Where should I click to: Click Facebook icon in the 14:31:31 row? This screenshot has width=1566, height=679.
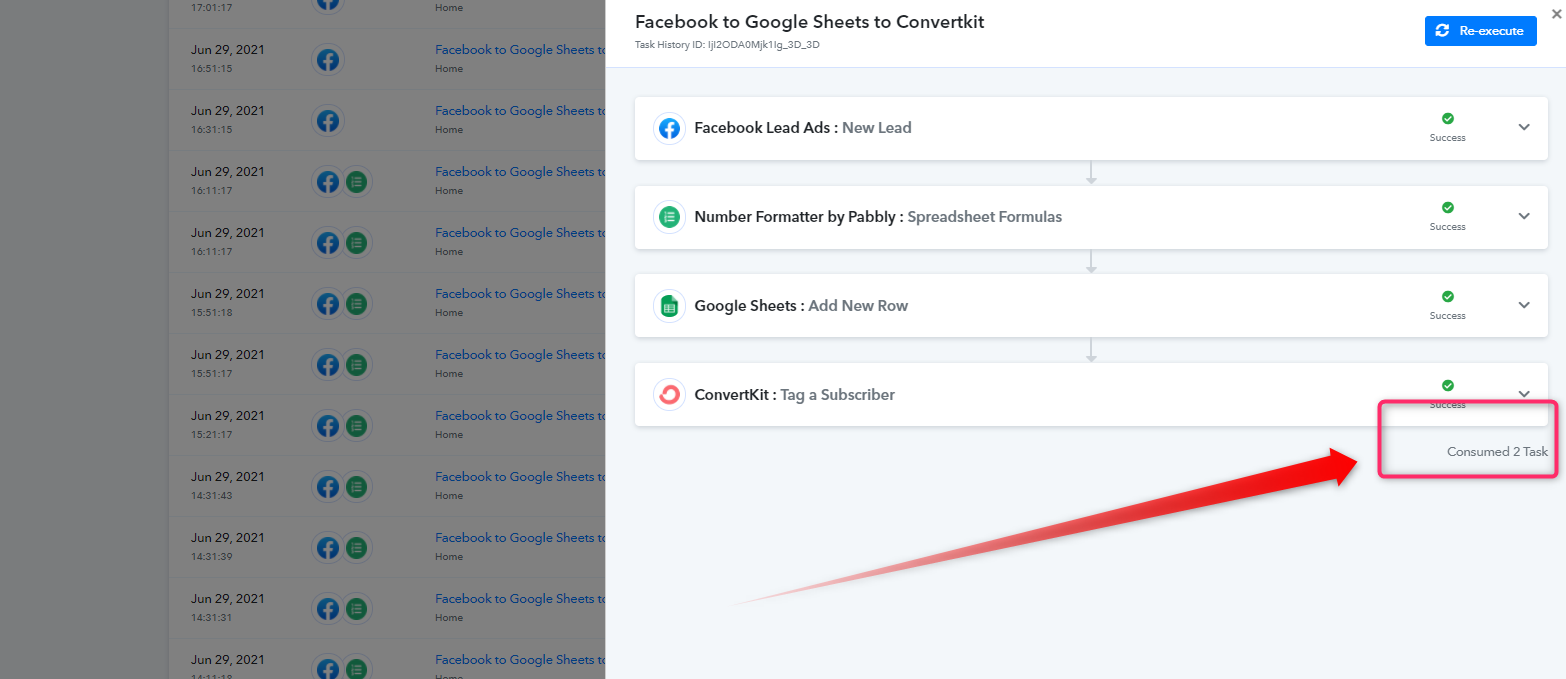tap(327, 609)
